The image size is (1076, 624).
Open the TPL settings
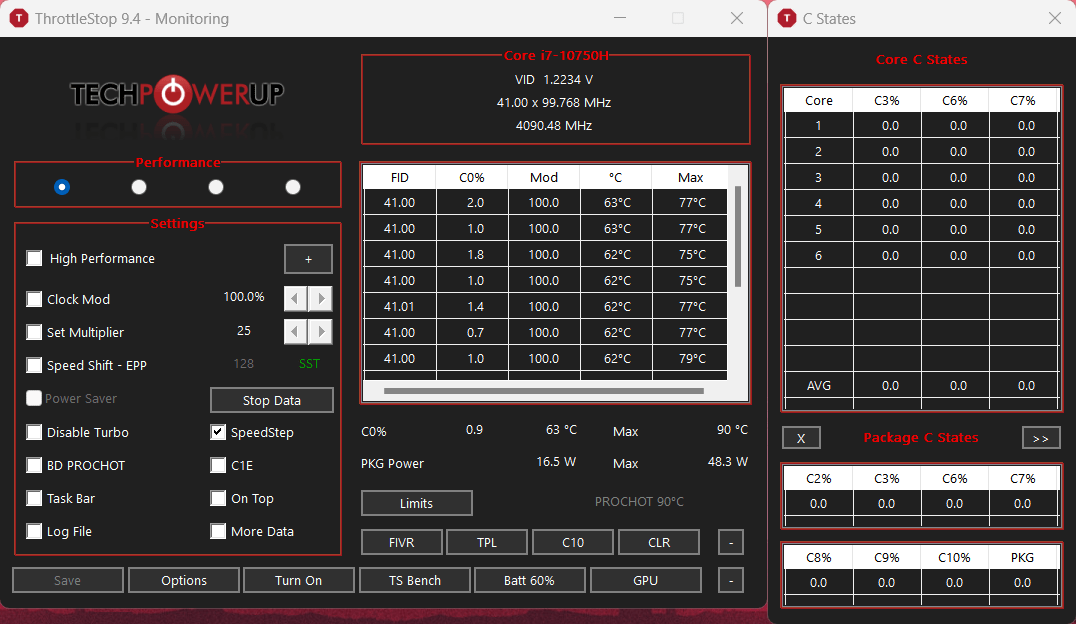pyautogui.click(x=487, y=542)
